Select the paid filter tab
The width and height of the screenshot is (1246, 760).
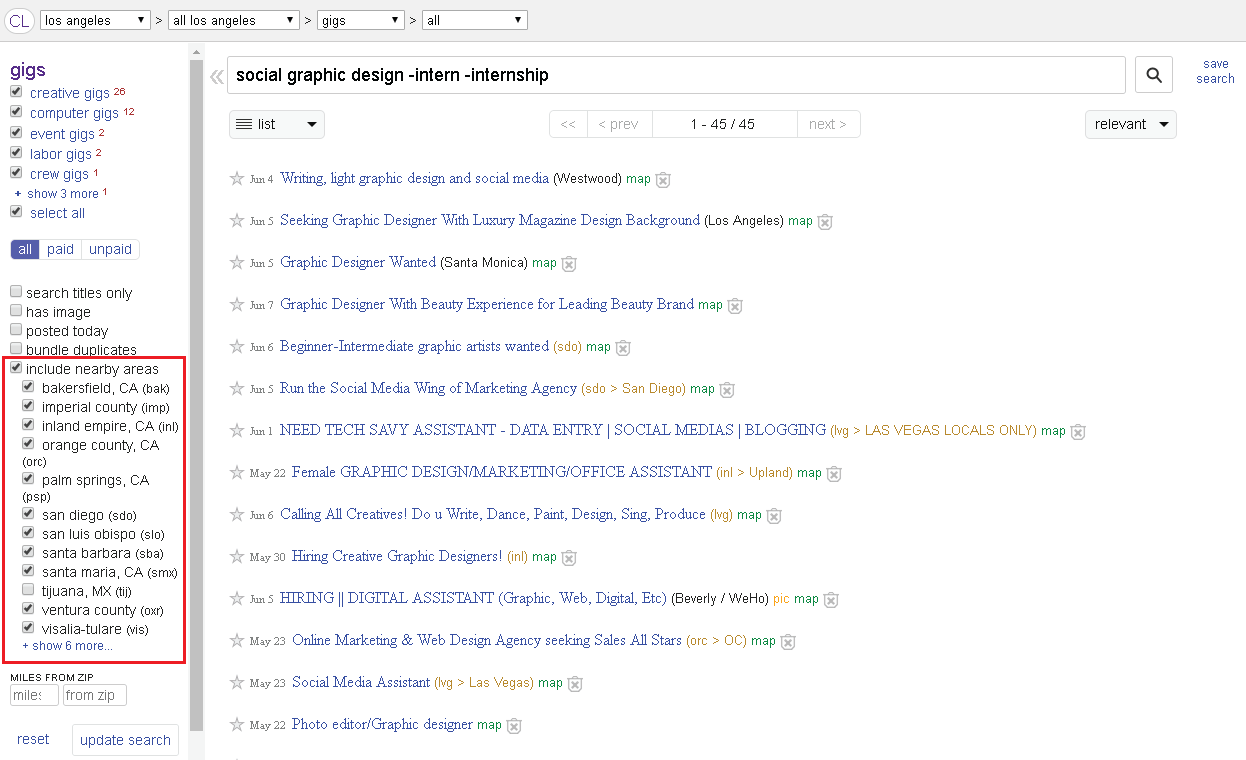tap(60, 249)
